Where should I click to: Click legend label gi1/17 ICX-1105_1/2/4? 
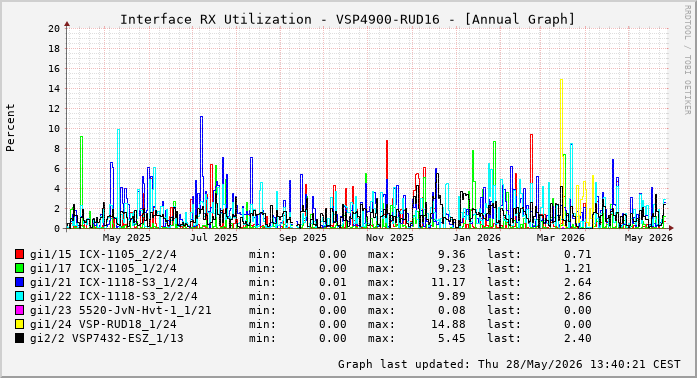103,268
